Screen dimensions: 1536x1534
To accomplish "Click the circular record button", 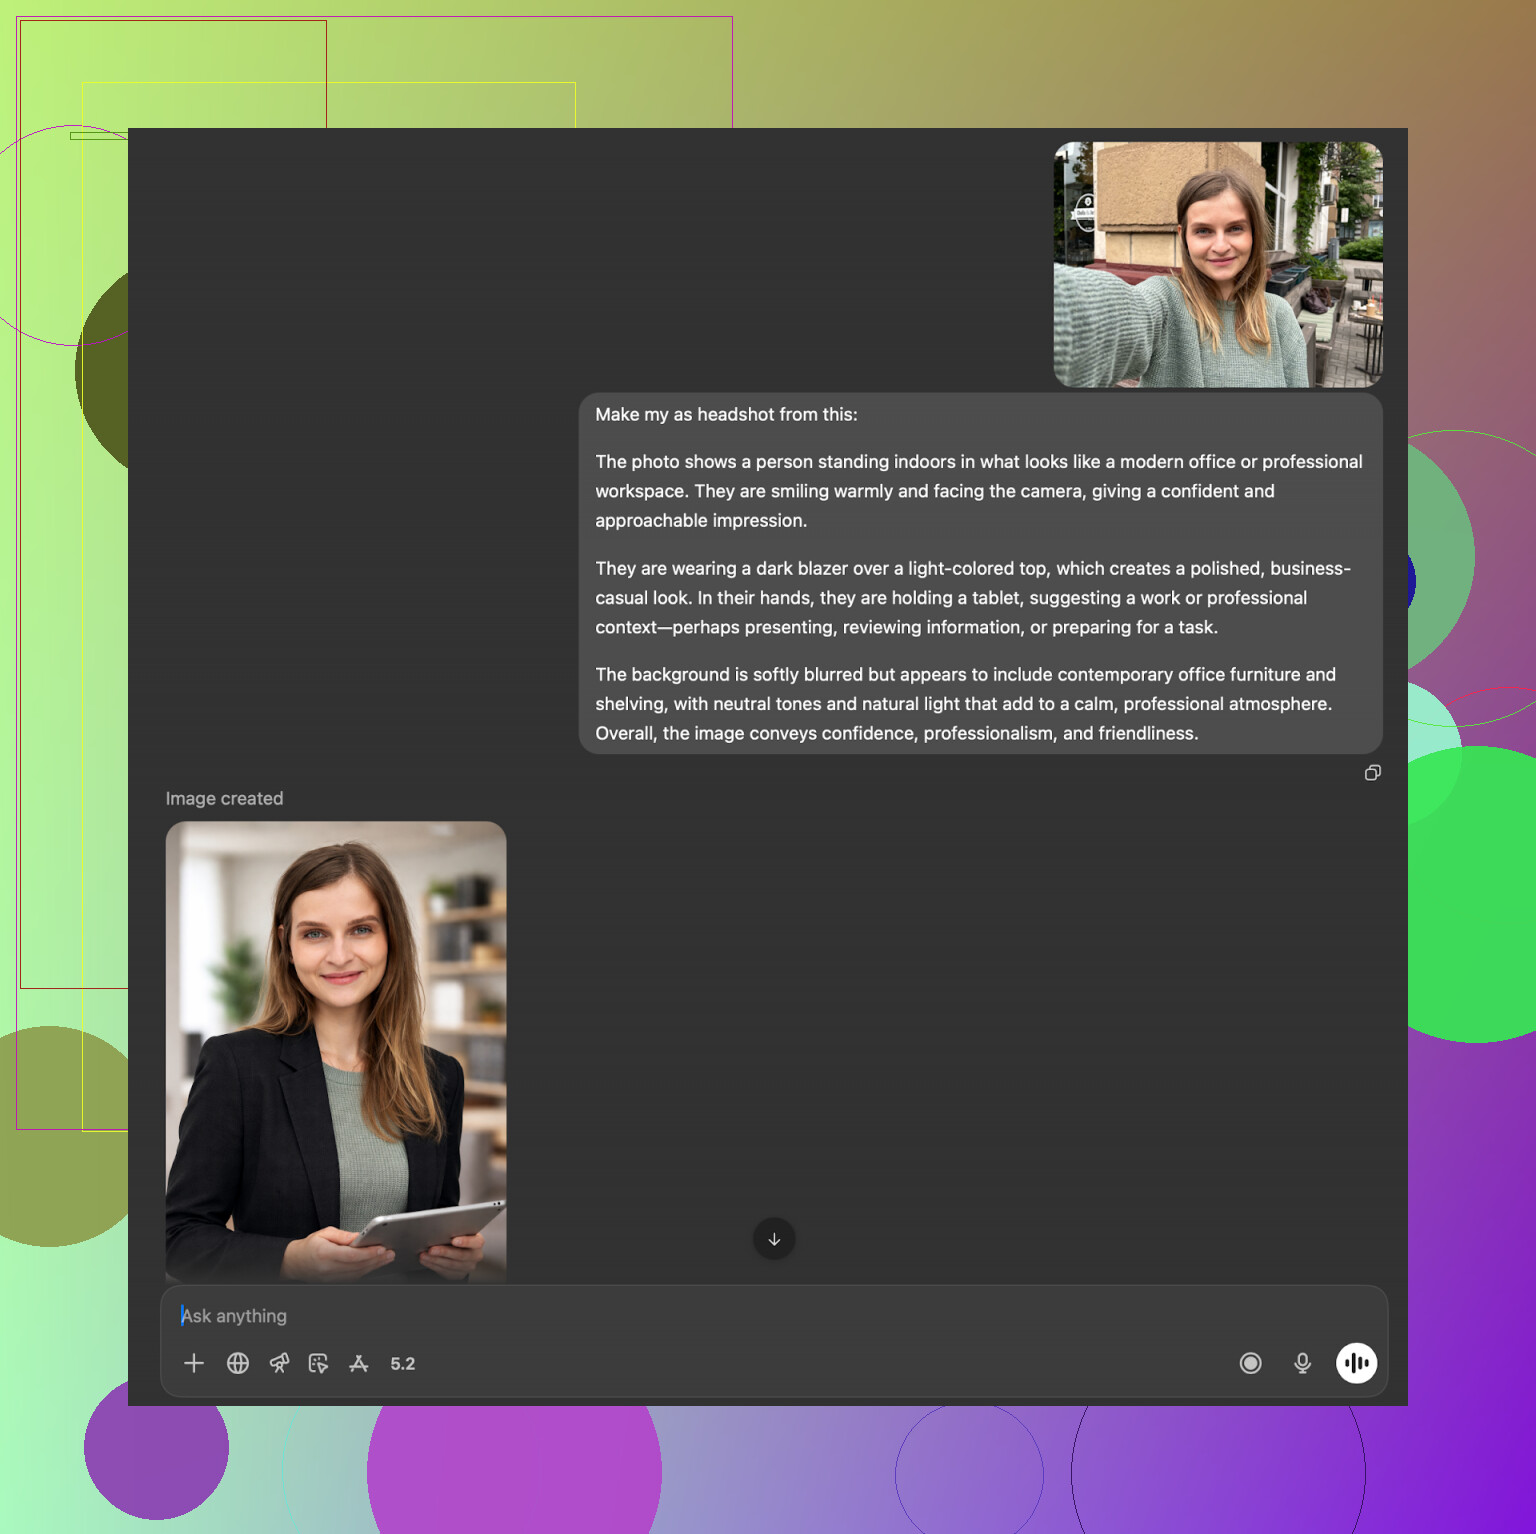I will pyautogui.click(x=1250, y=1363).
